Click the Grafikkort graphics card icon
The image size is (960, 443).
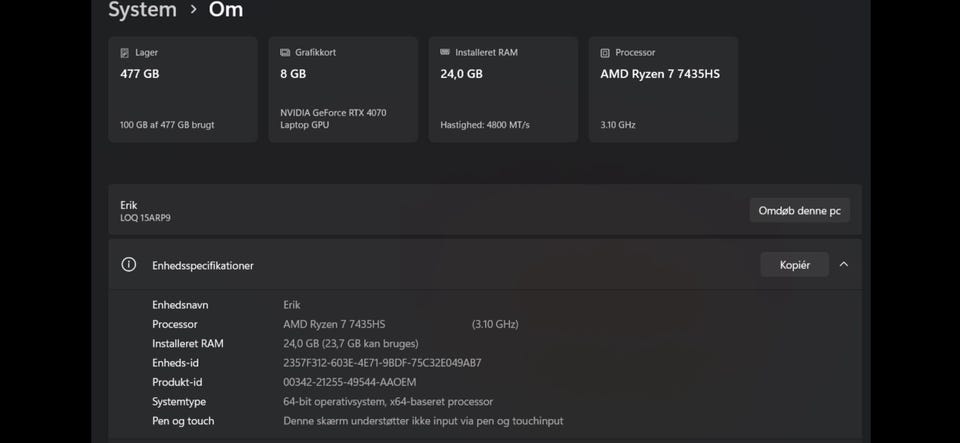coord(285,52)
